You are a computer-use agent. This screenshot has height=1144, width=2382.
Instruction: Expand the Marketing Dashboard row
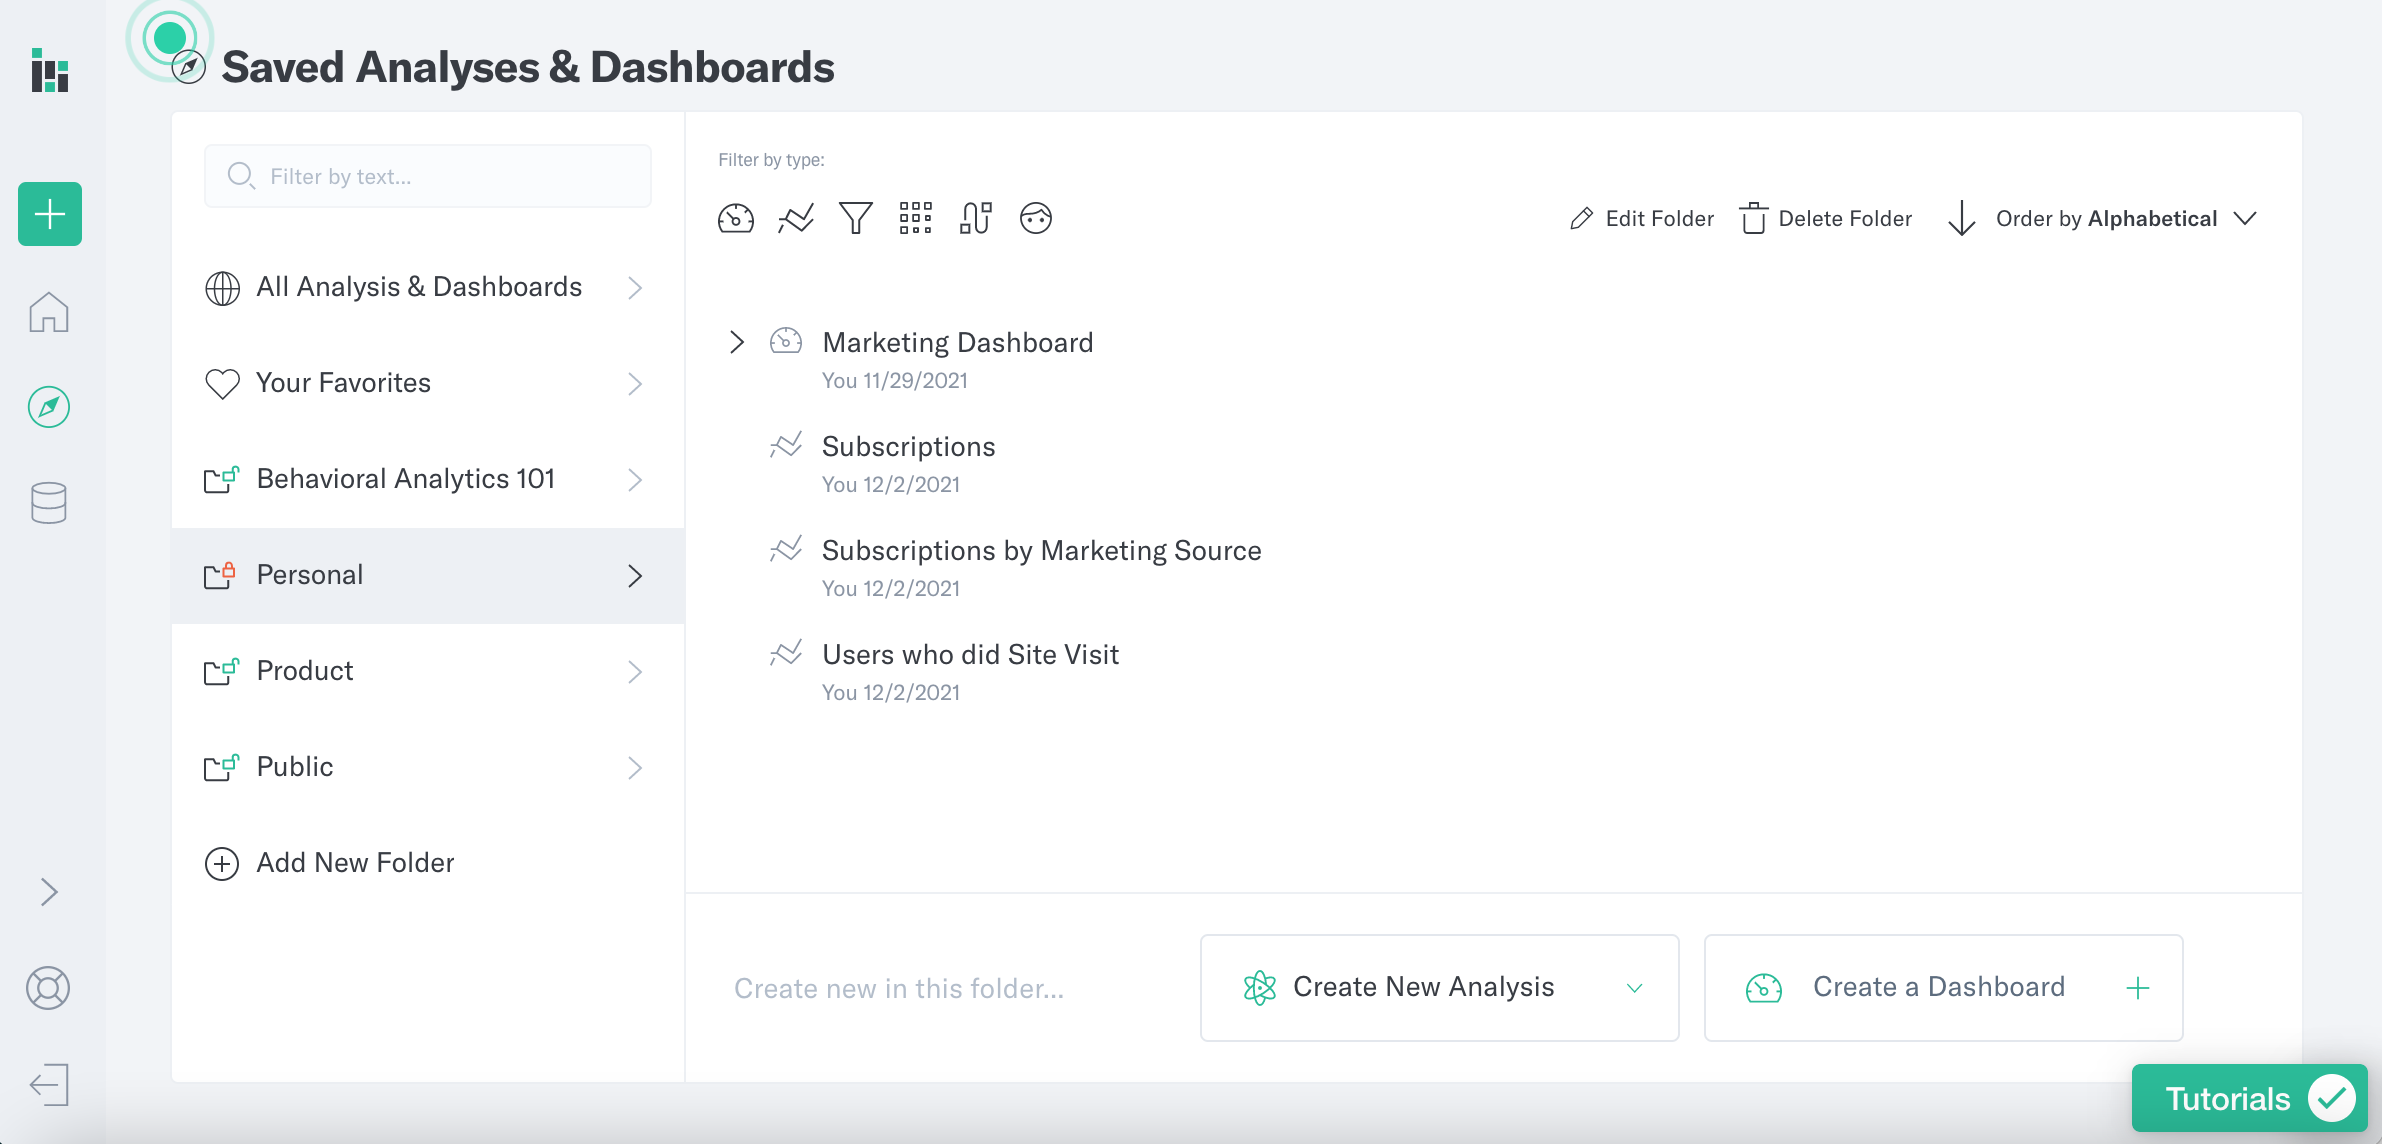pos(737,342)
